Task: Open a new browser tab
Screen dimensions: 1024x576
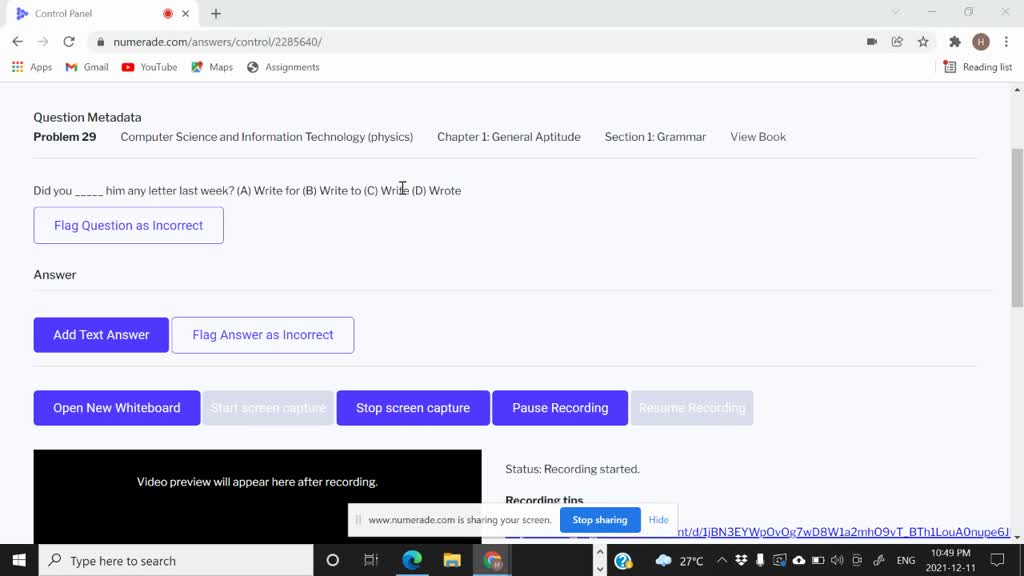Action: coord(216,14)
